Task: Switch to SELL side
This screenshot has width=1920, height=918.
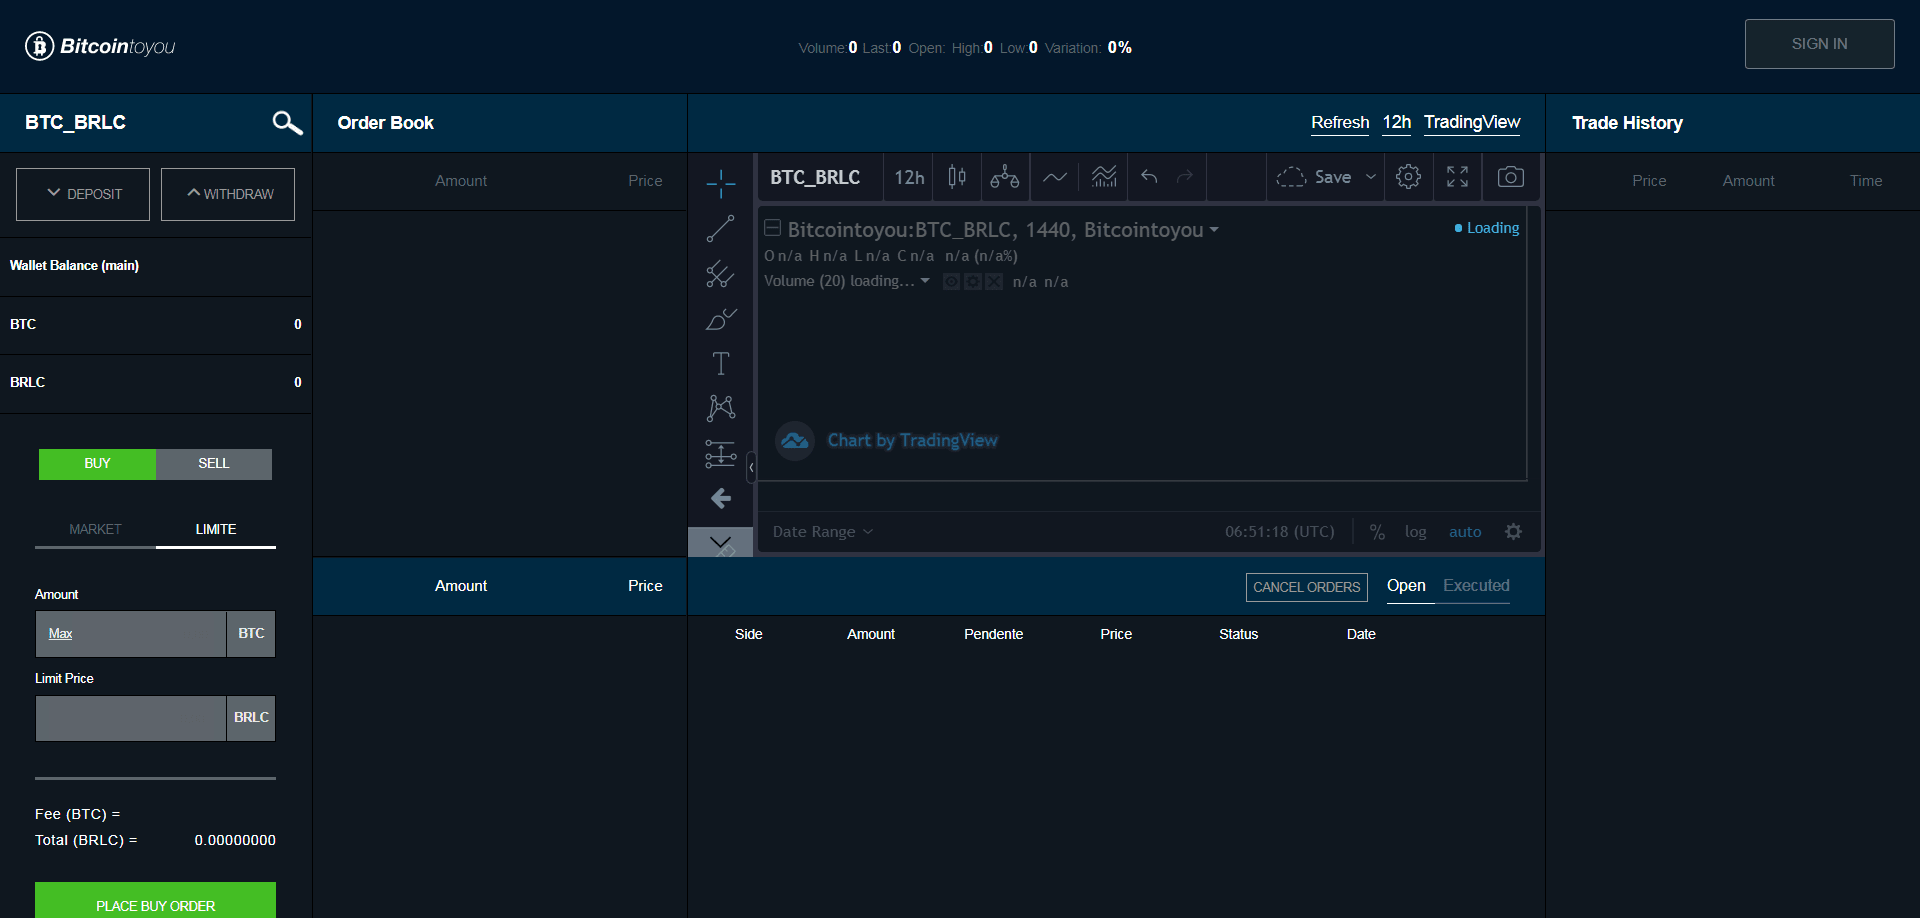Action: [214, 464]
